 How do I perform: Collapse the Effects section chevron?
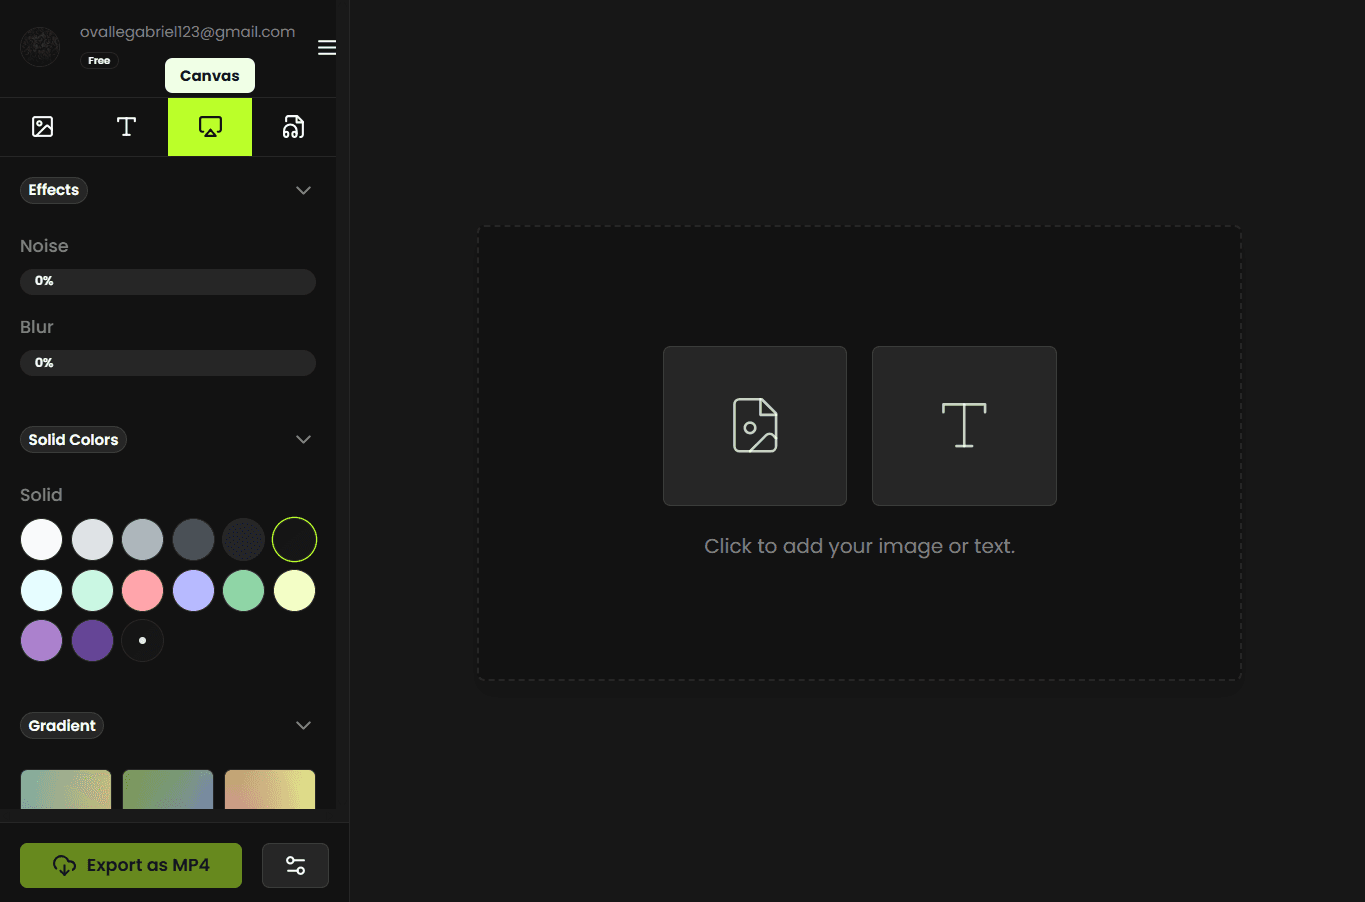(303, 190)
